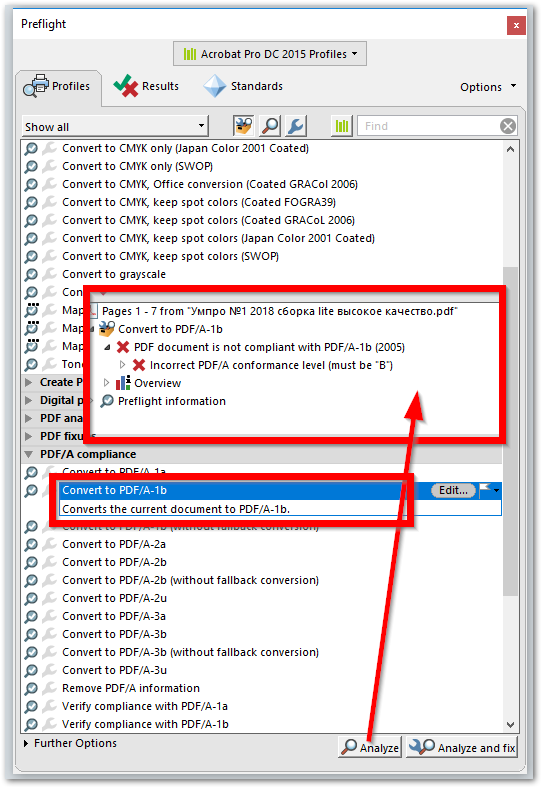Click the scrollbar up arrow
542x788 pixels.
(510, 149)
